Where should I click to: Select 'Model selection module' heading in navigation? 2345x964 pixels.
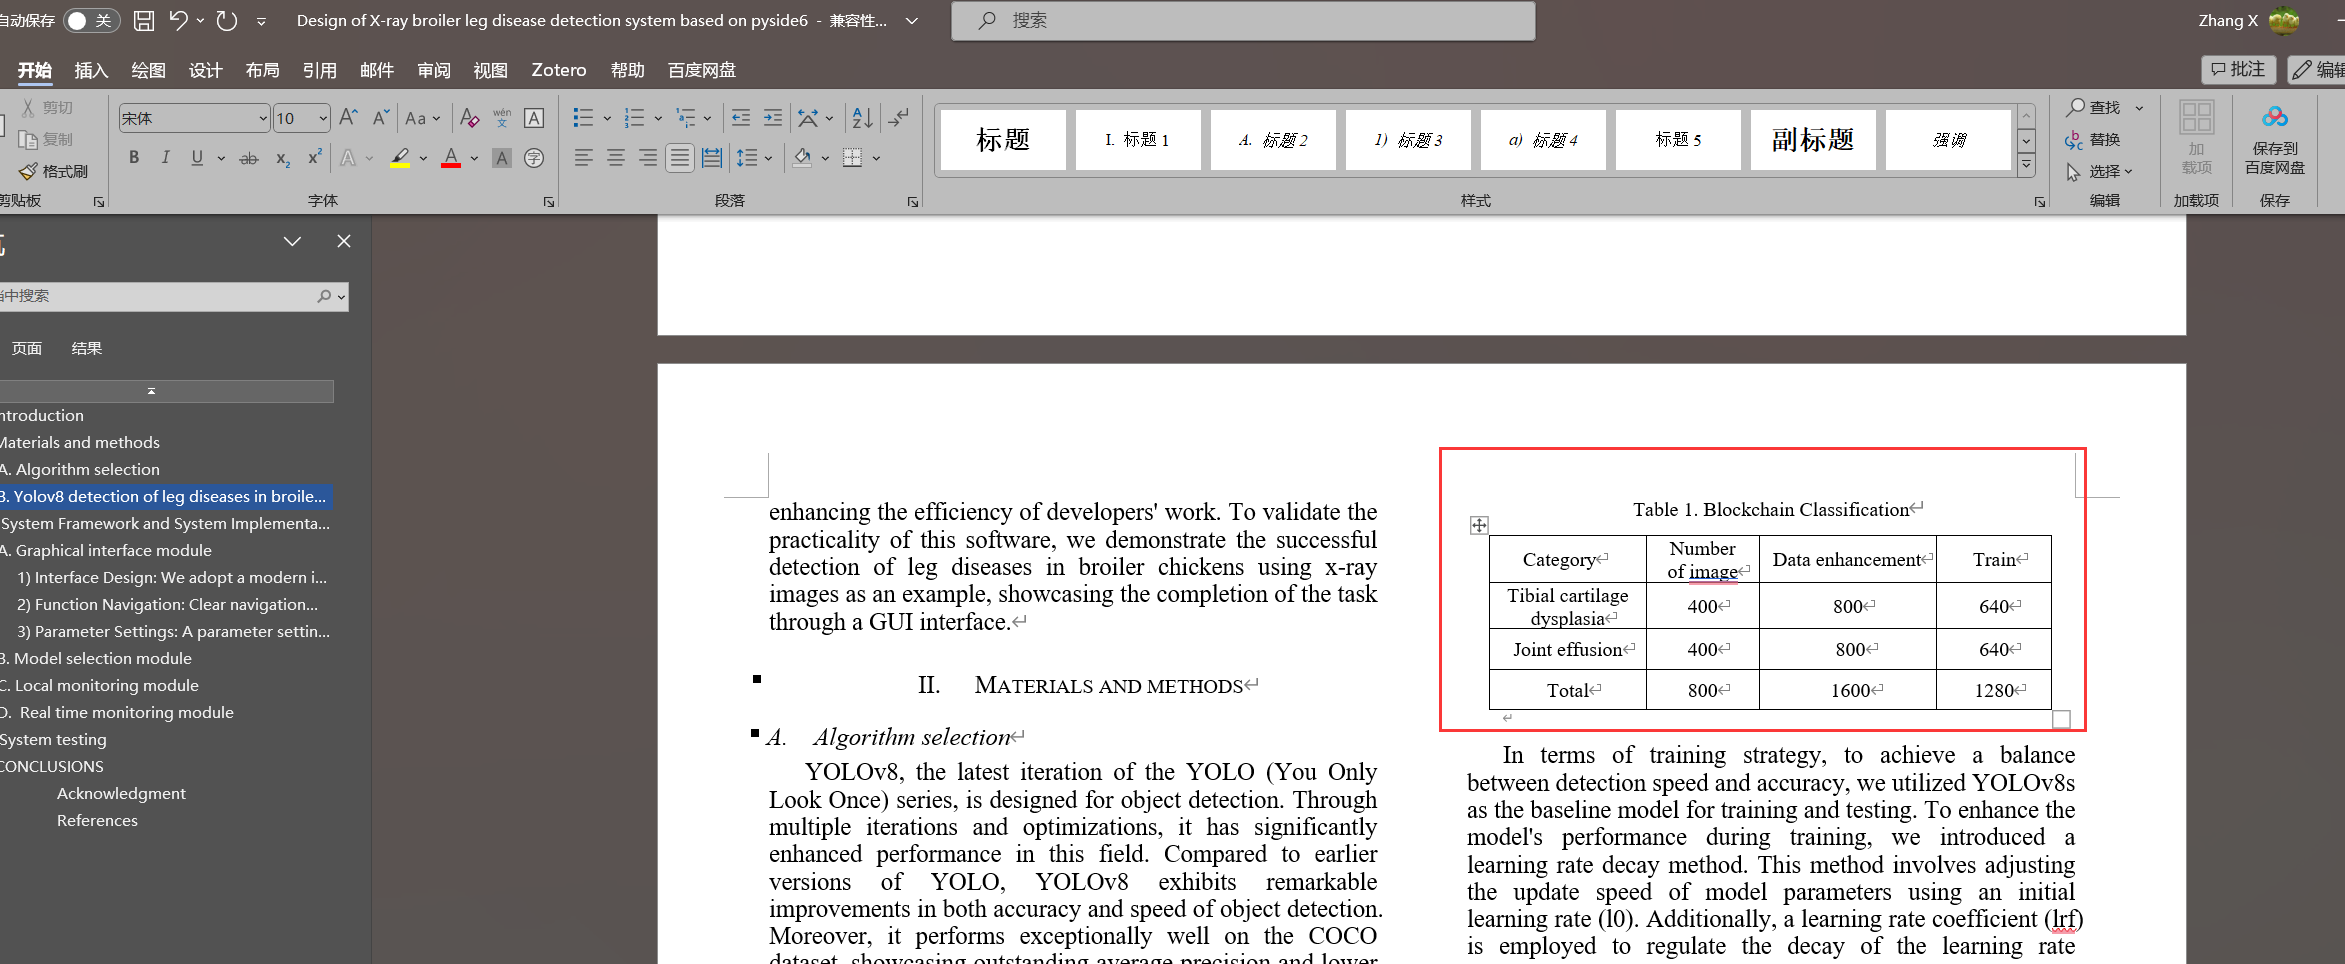pyautogui.click(x=100, y=658)
